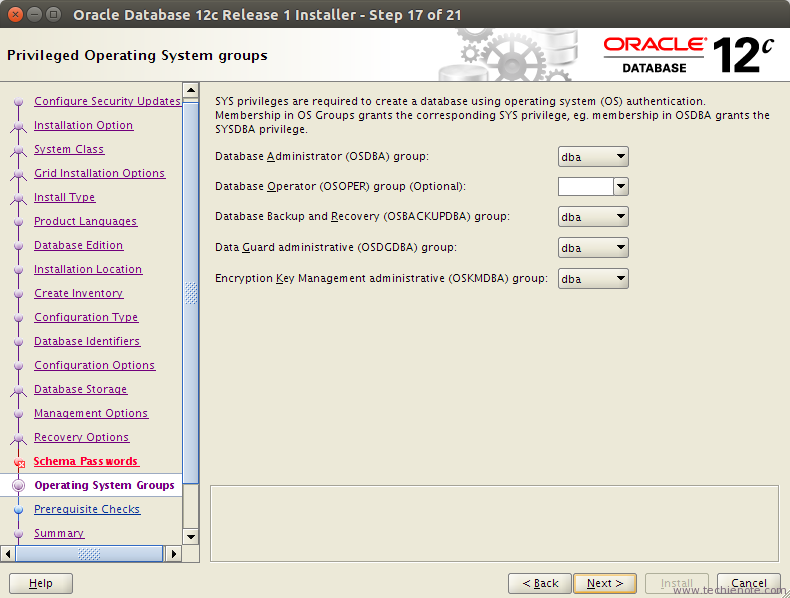Click the Operating System Groups current step marker
This screenshot has width=790, height=598.
(19, 485)
